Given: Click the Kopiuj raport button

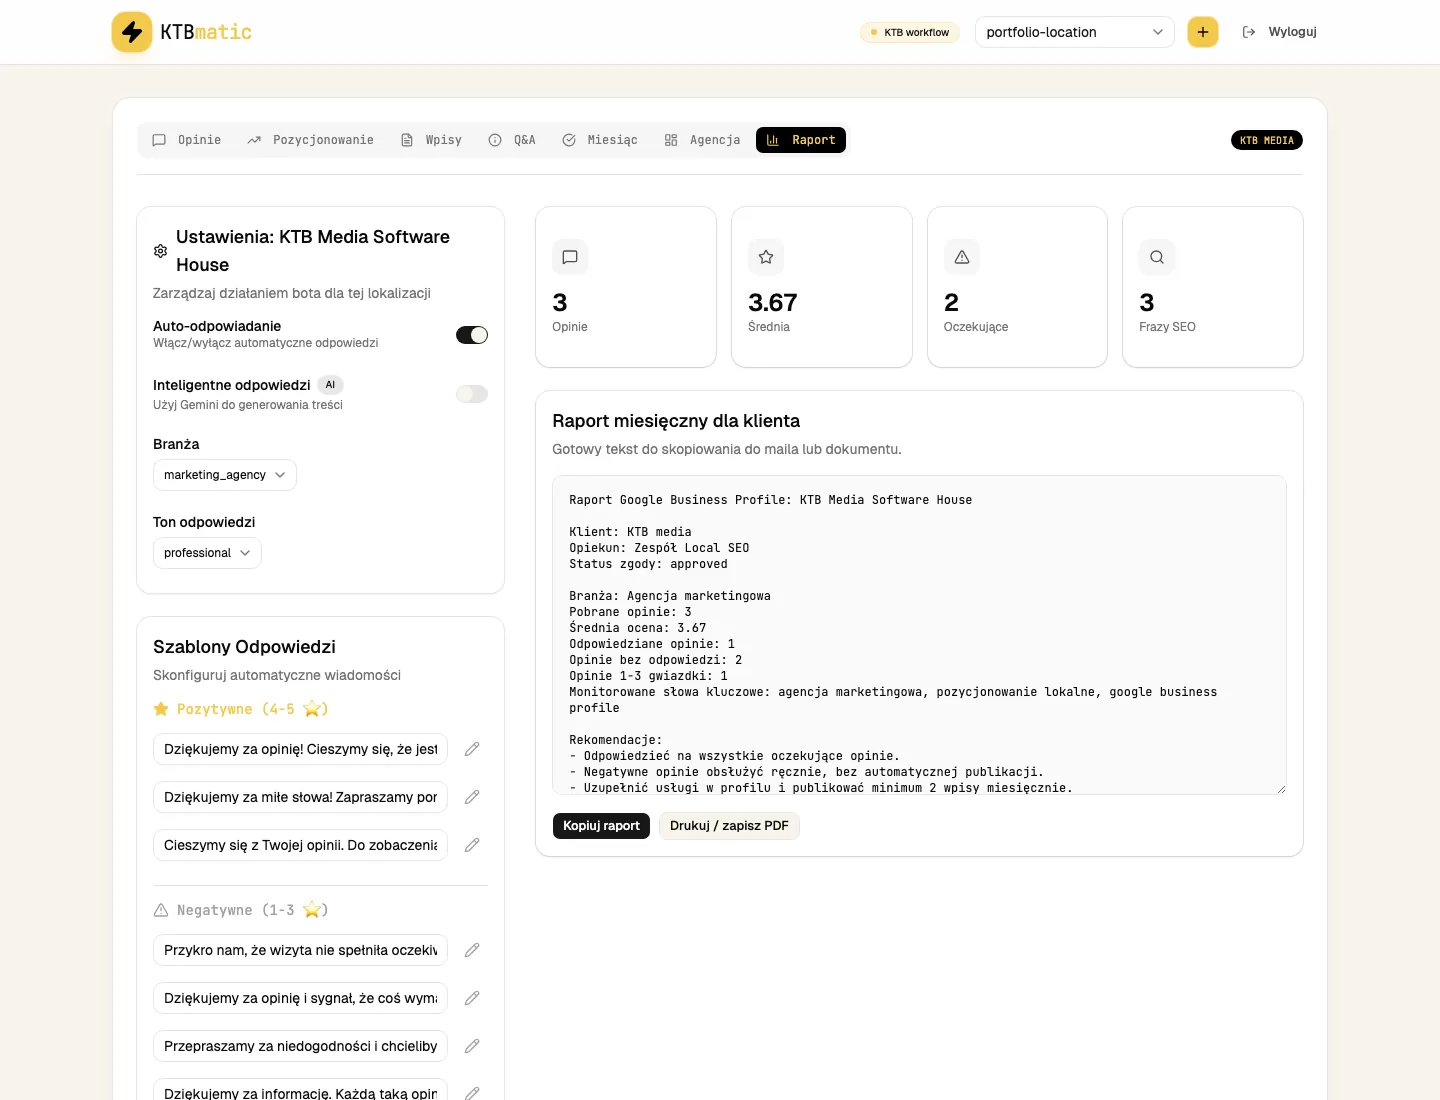Looking at the screenshot, I should click(x=601, y=826).
